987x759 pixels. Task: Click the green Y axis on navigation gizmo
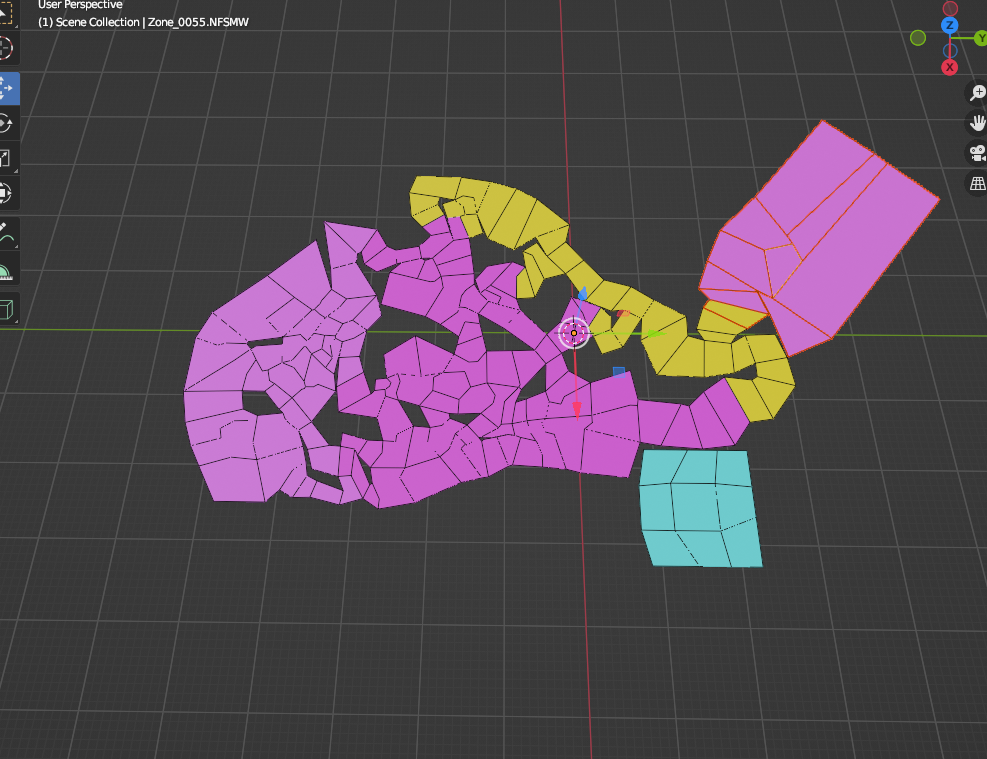981,38
